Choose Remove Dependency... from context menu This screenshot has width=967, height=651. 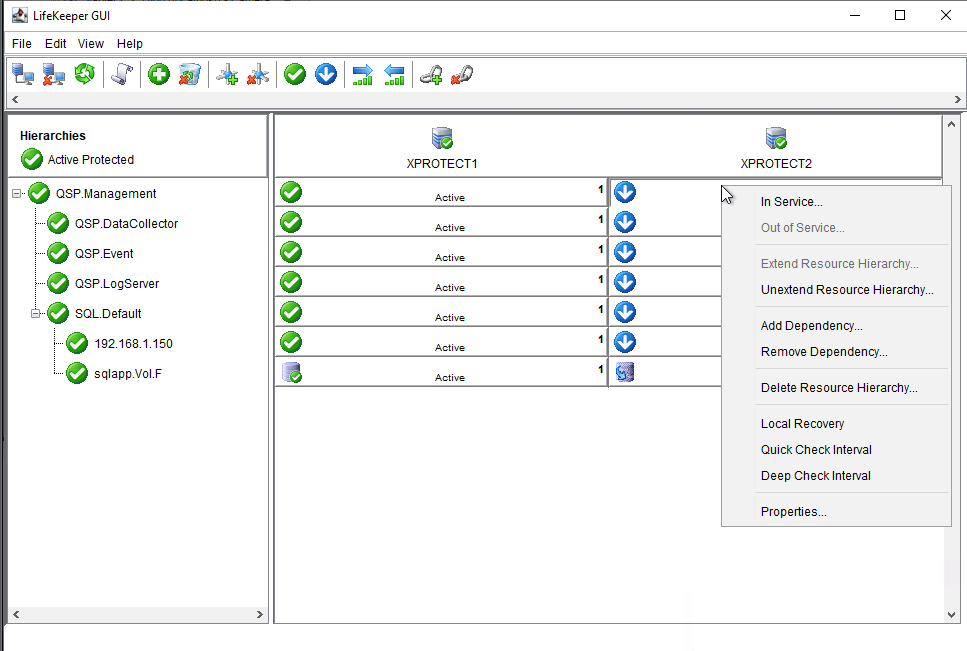point(836,351)
